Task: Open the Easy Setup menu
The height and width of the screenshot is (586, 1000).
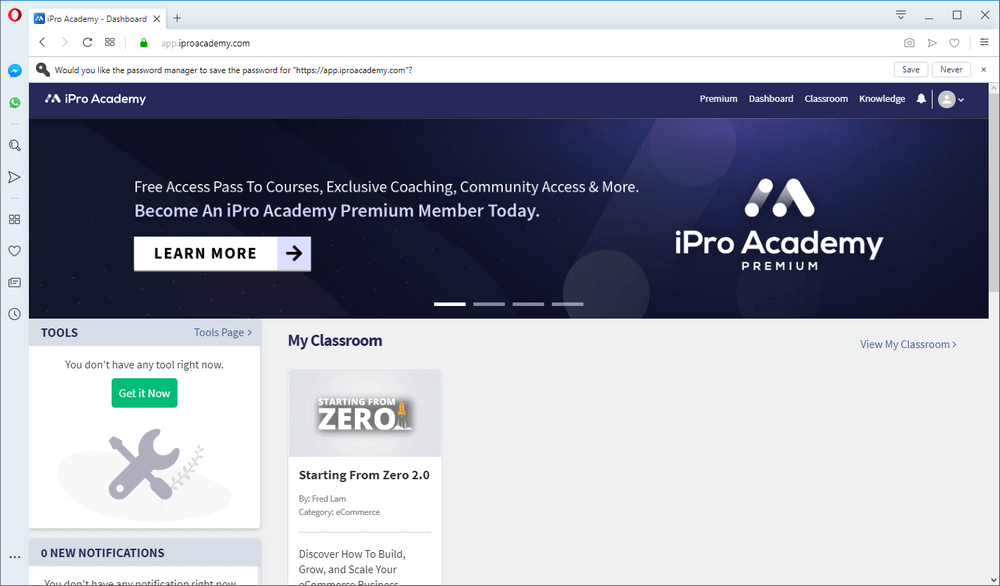Action: pos(984,42)
